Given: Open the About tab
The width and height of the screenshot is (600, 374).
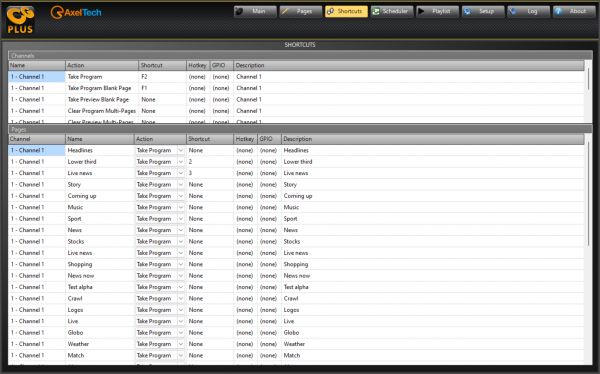Looking at the screenshot, I should pyautogui.click(x=574, y=11).
